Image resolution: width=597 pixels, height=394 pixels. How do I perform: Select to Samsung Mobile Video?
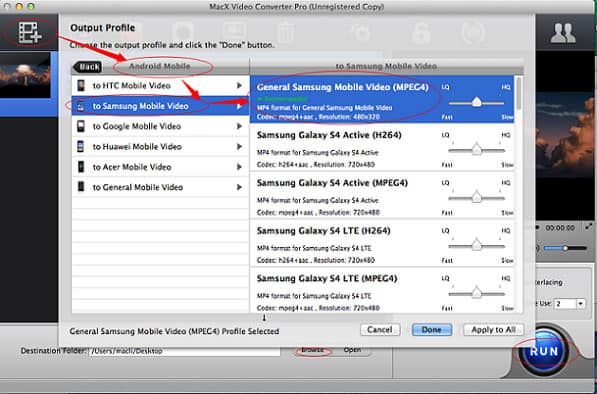click(x=160, y=106)
